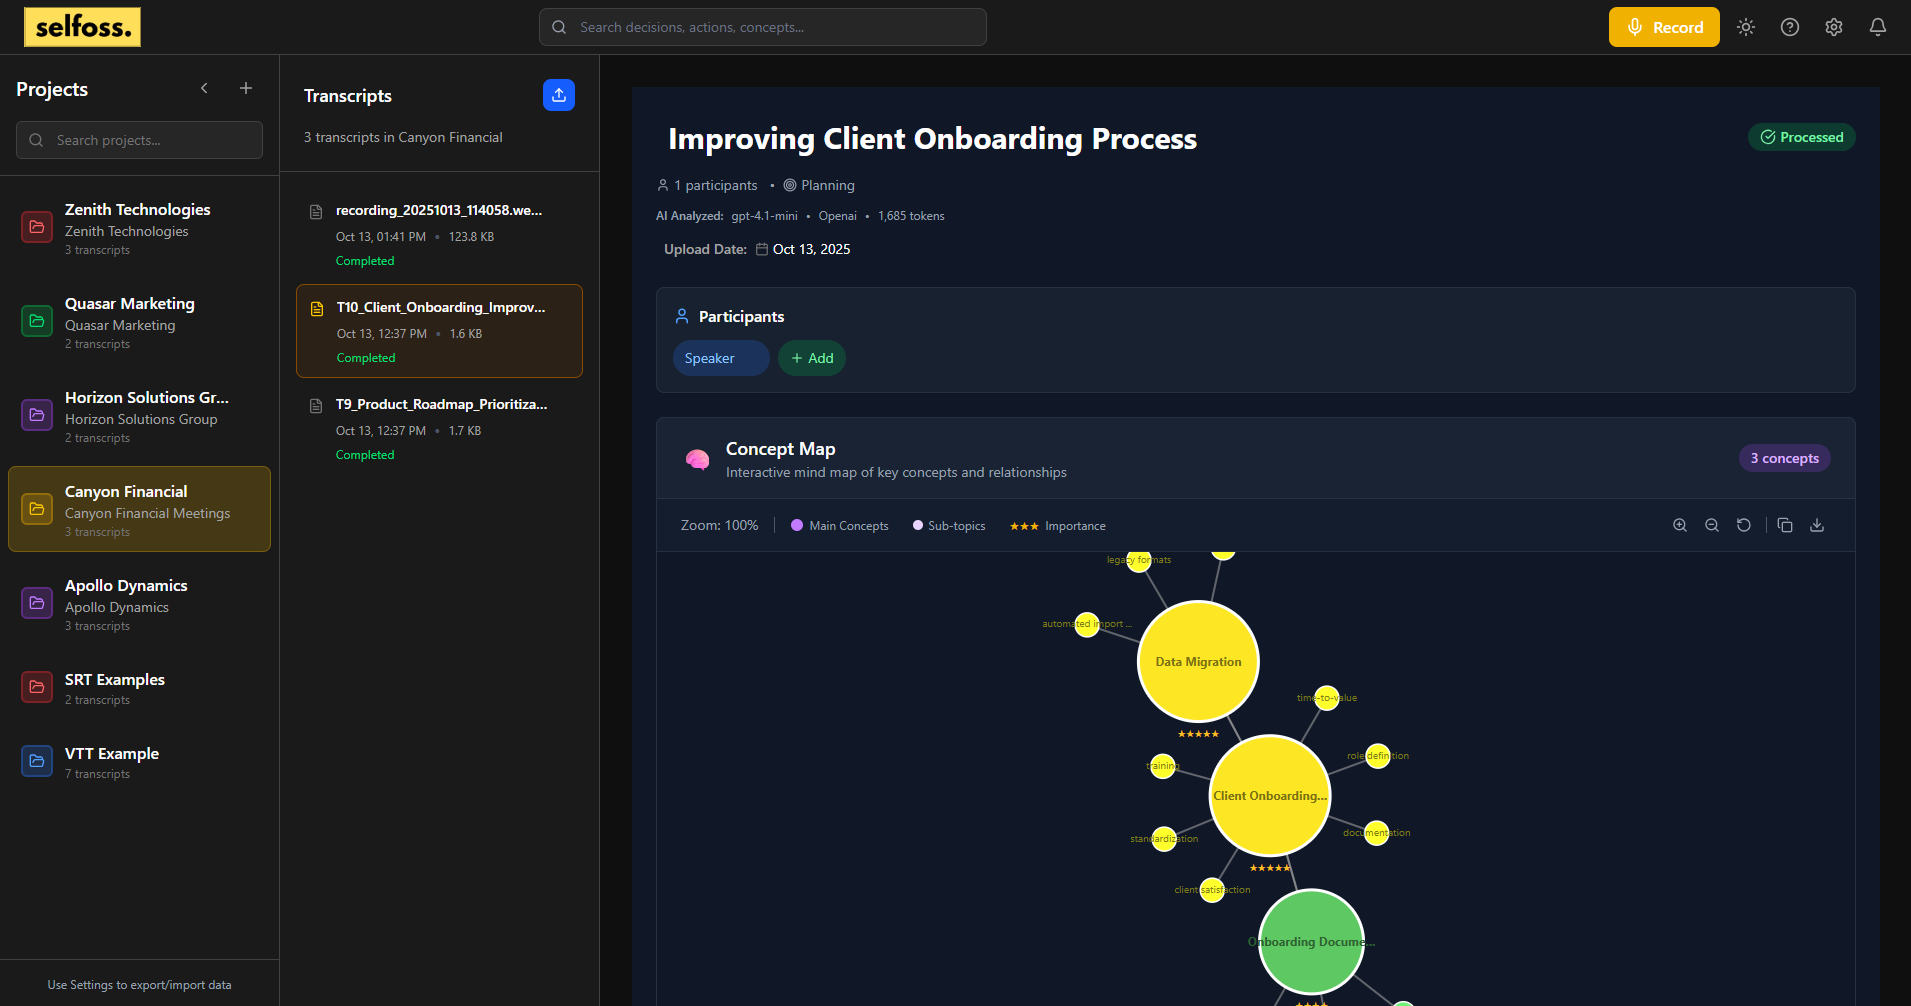Collapse the Projects sidebar
1911x1006 pixels.
pyautogui.click(x=204, y=88)
